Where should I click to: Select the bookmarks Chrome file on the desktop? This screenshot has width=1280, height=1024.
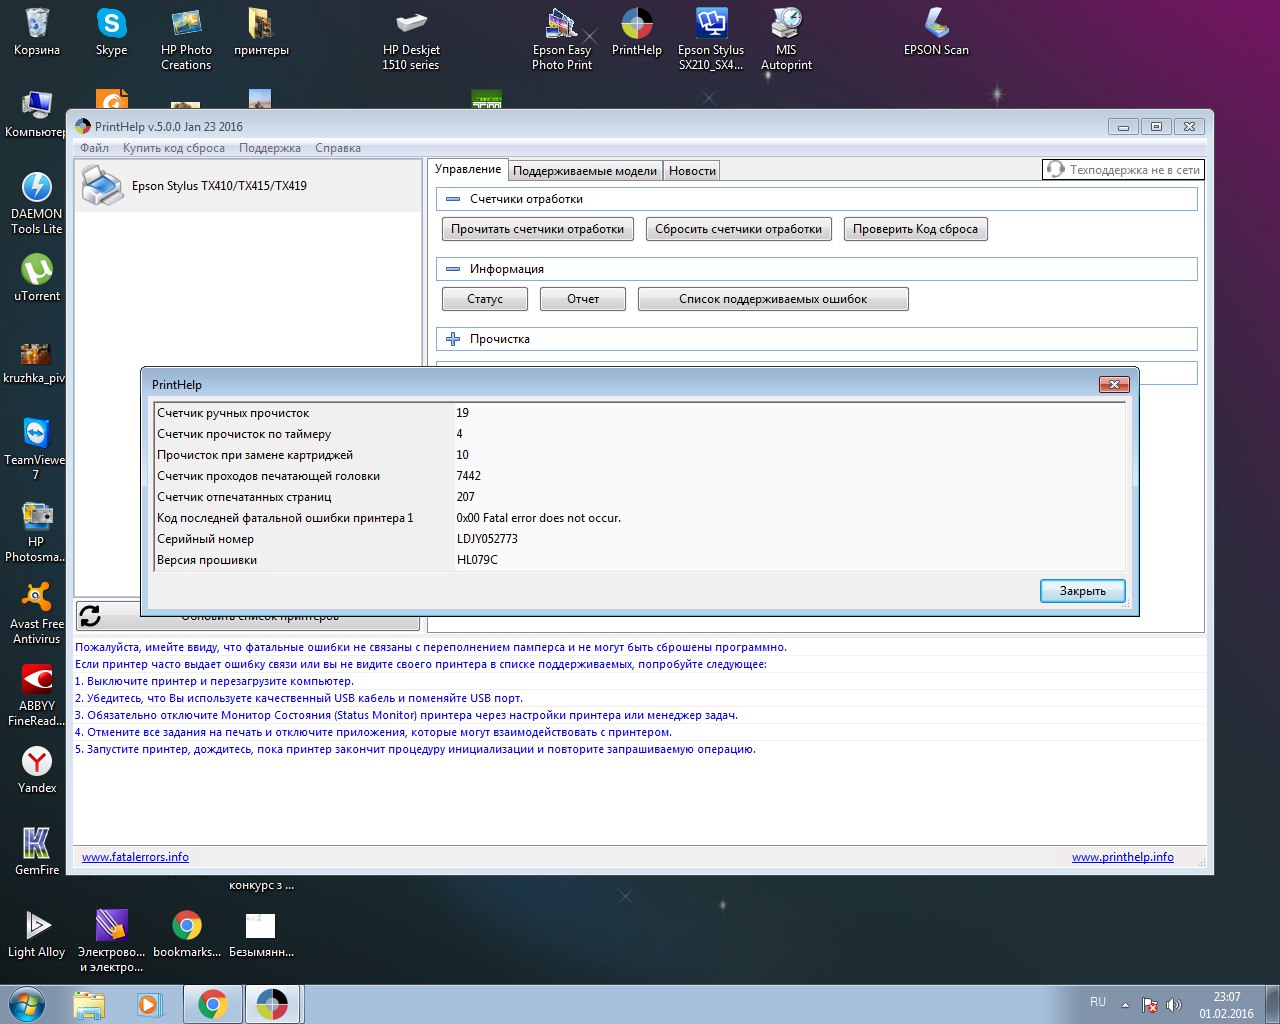(187, 933)
